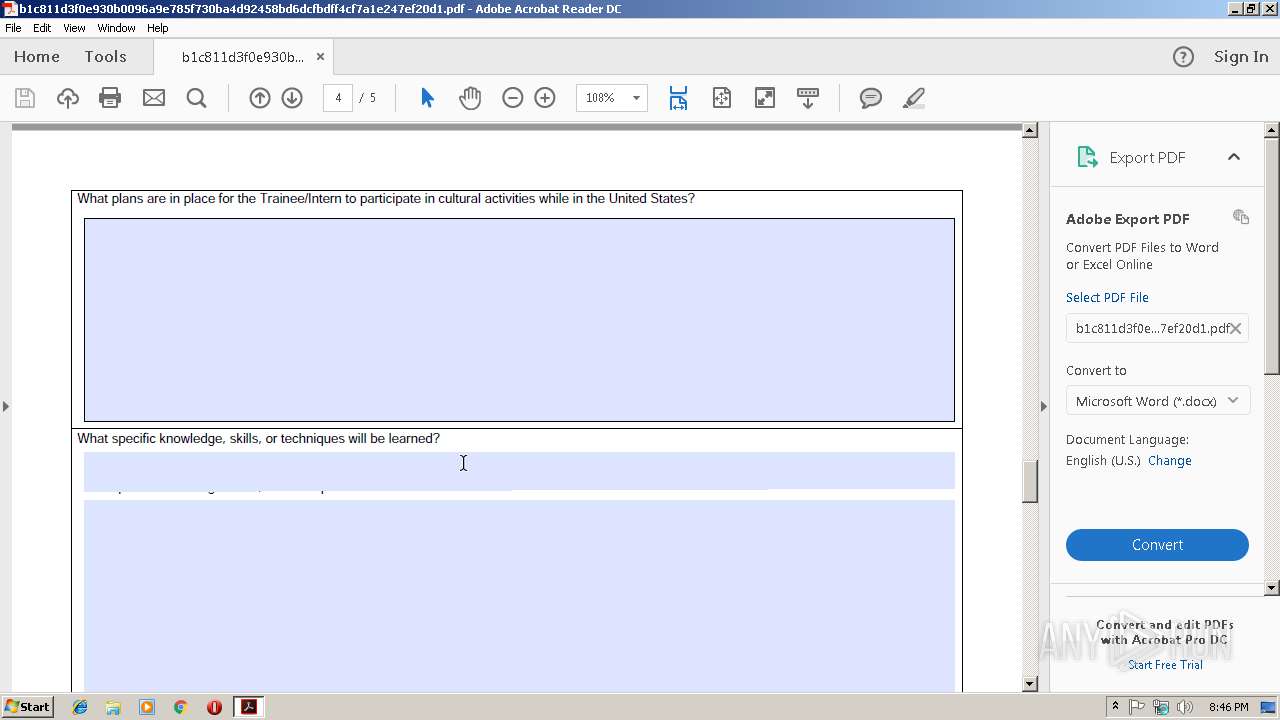1280x720 pixels.
Task: Collapse the Export PDF panel
Action: point(1234,157)
